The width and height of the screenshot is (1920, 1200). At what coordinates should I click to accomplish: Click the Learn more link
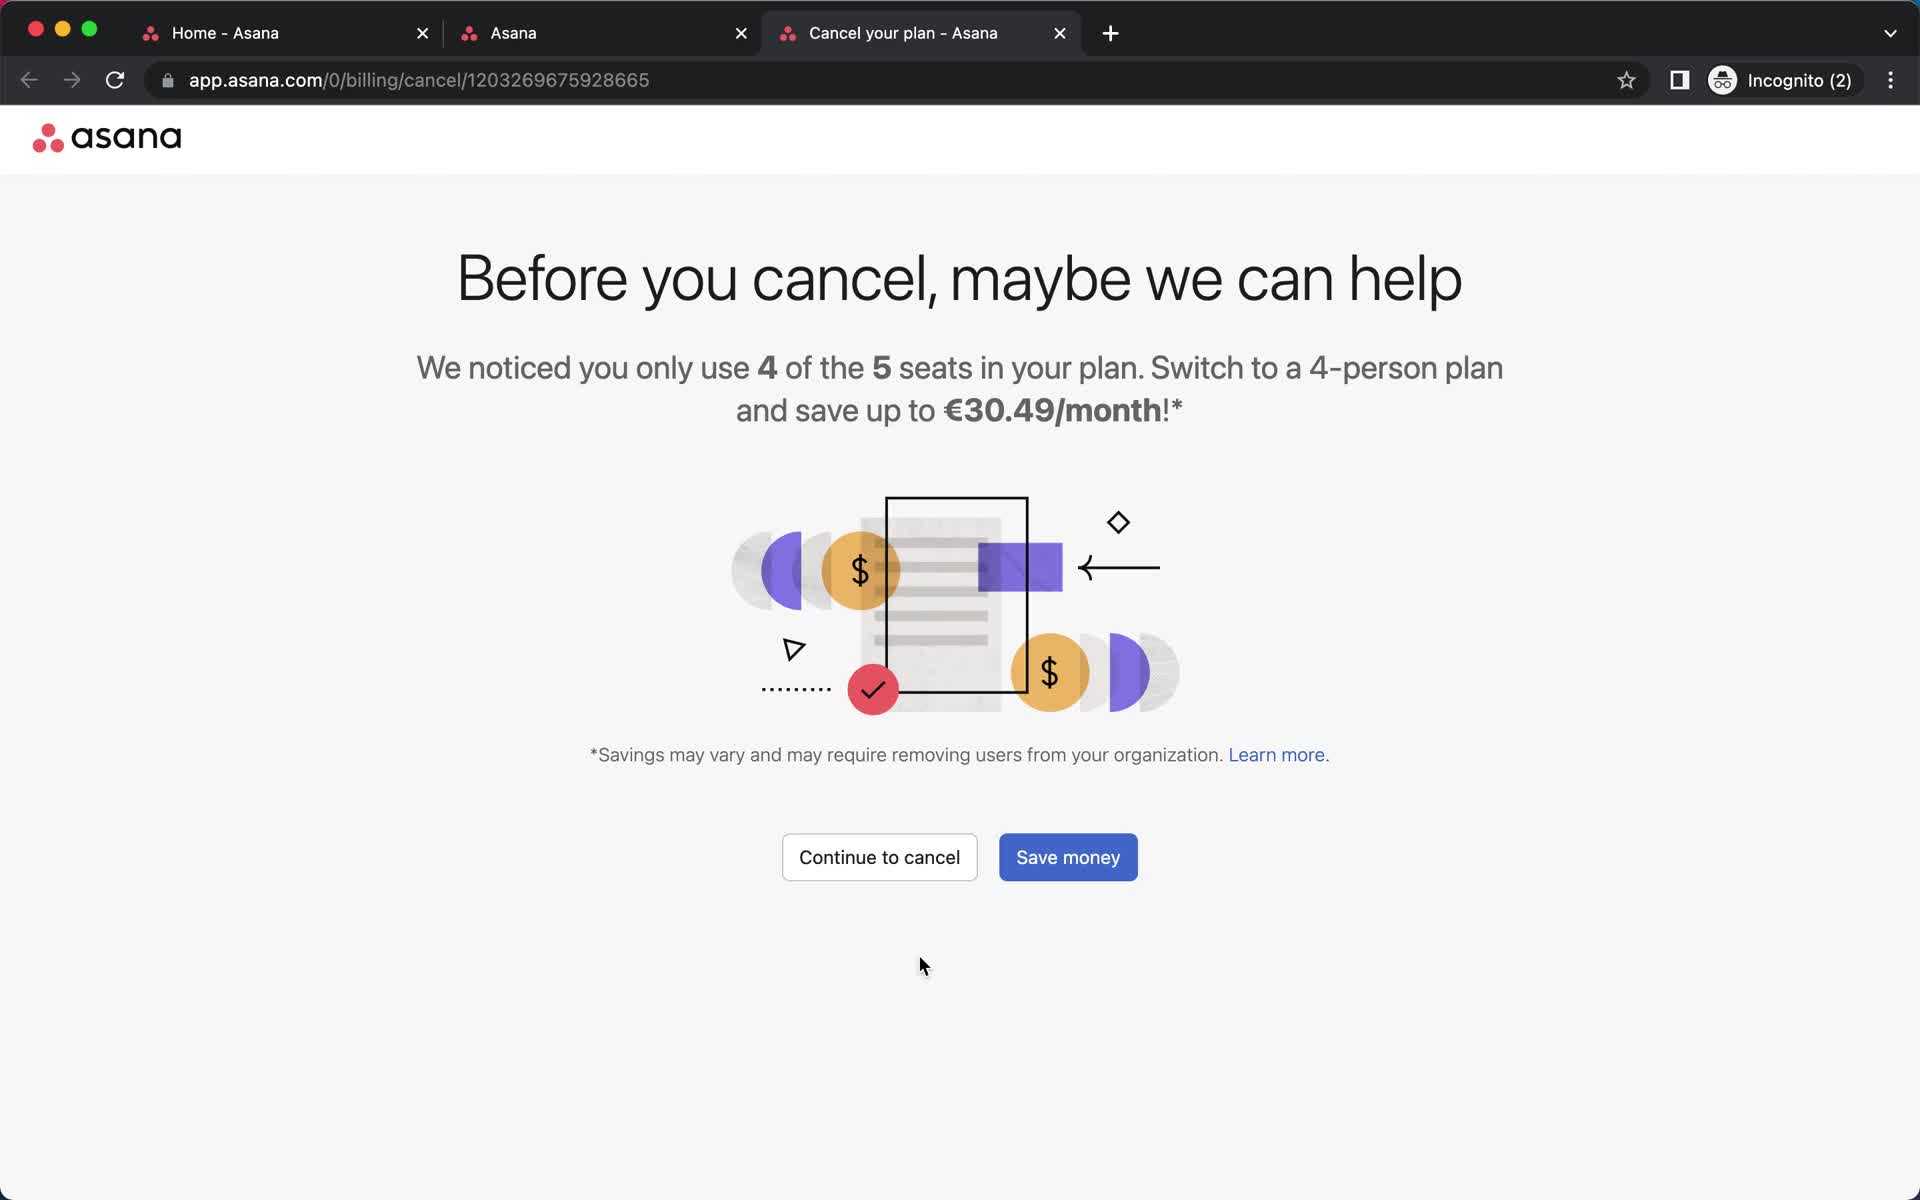point(1276,753)
